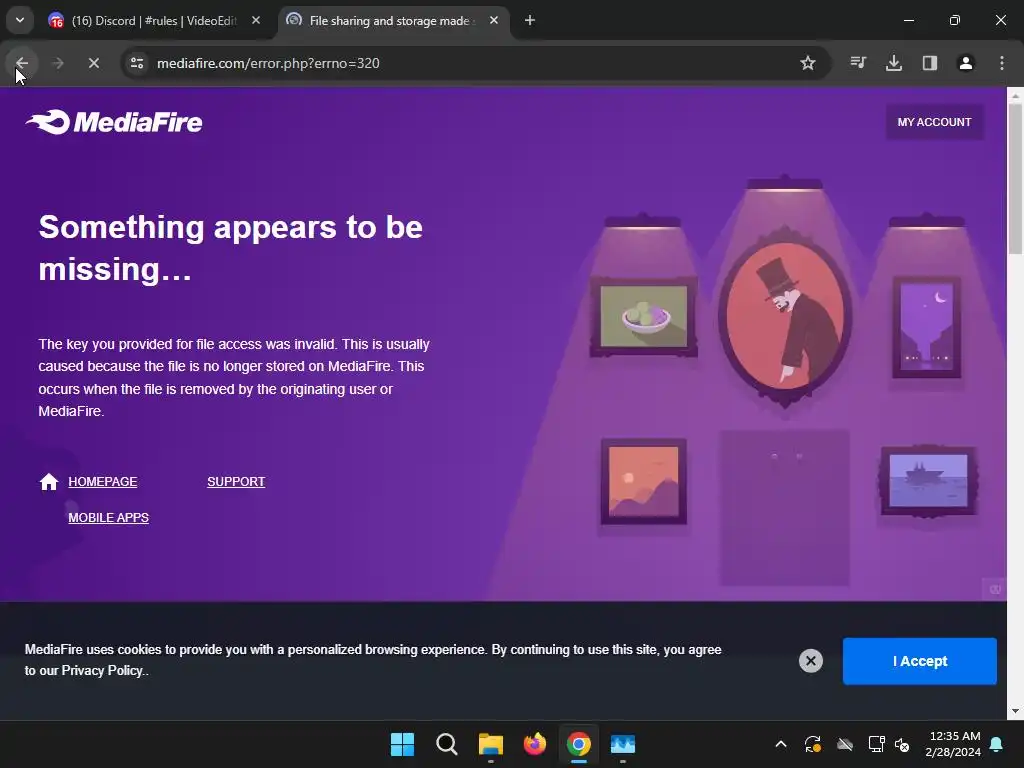This screenshot has height=768, width=1024.
Task: Open the Windows Start menu
Action: [x=402, y=744]
